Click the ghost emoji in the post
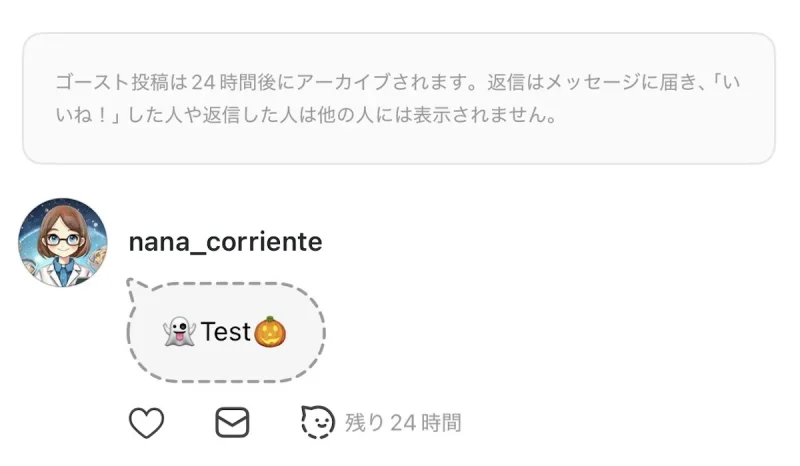 179,332
